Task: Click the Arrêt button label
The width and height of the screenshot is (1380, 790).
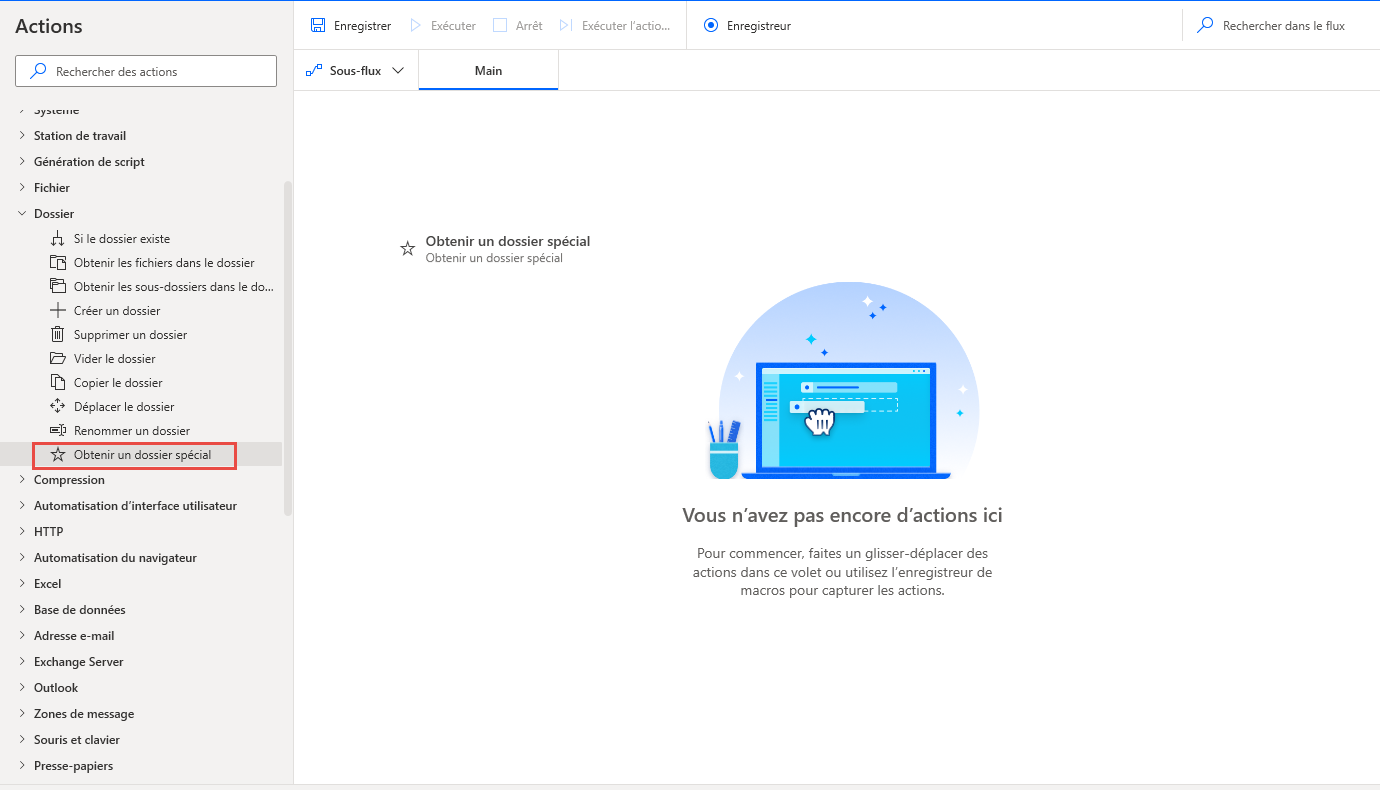Action: coord(529,26)
